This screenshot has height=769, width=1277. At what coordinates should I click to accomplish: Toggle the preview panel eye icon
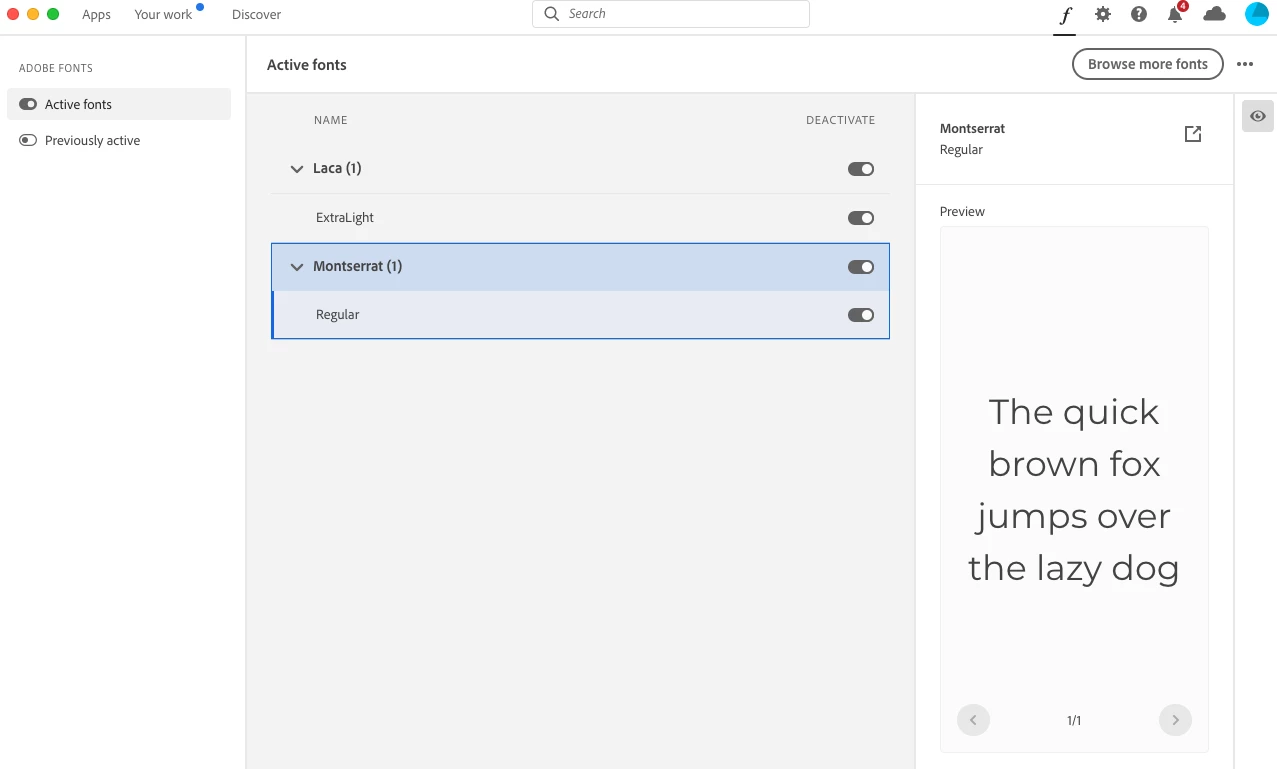[1258, 116]
